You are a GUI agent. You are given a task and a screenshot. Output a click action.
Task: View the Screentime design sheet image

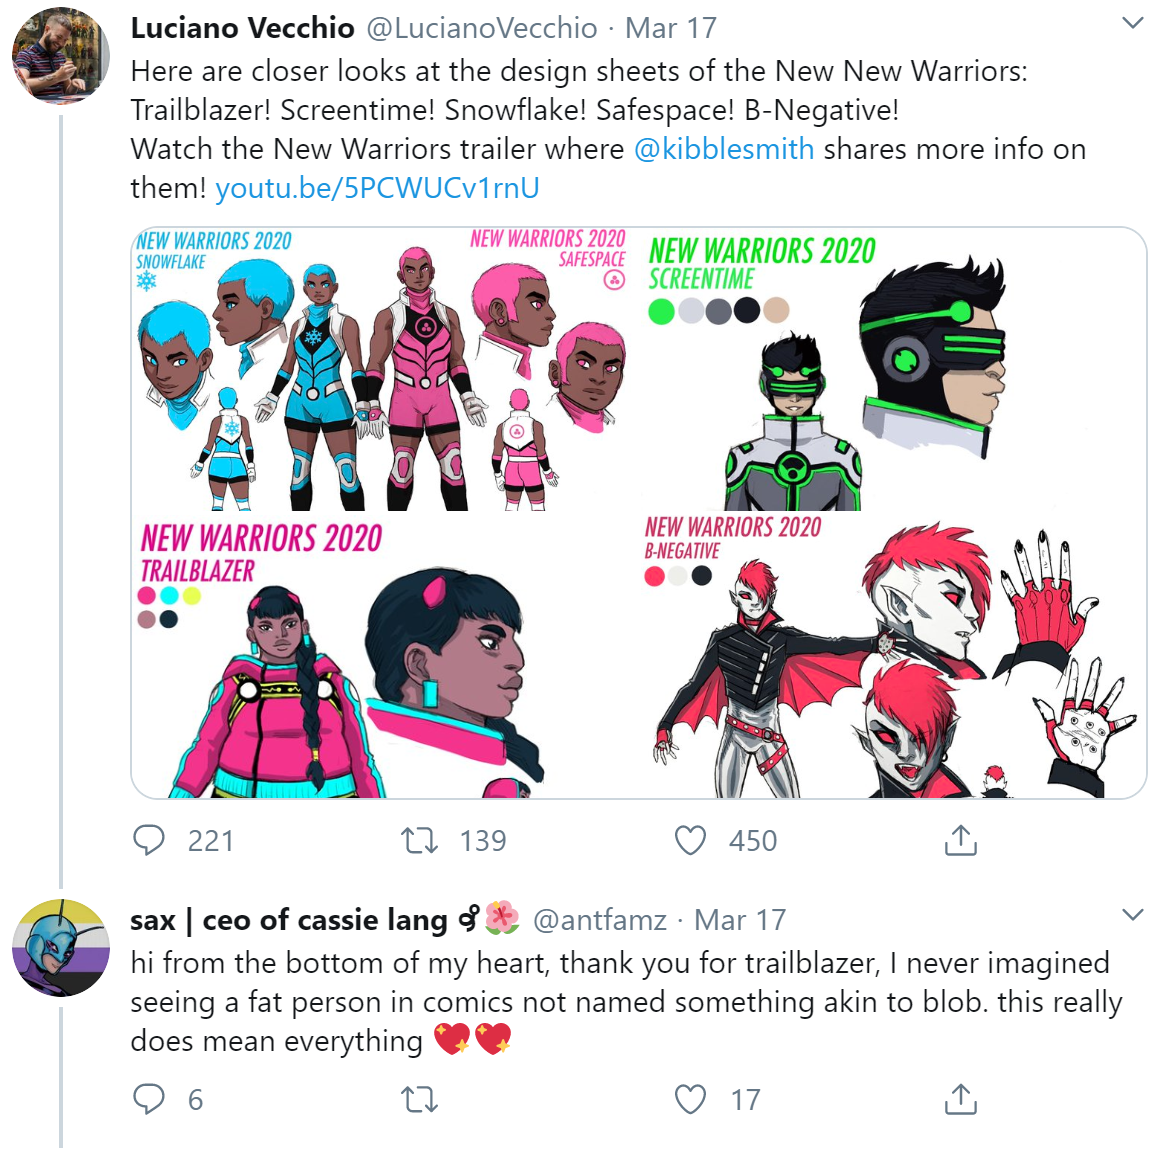click(894, 369)
